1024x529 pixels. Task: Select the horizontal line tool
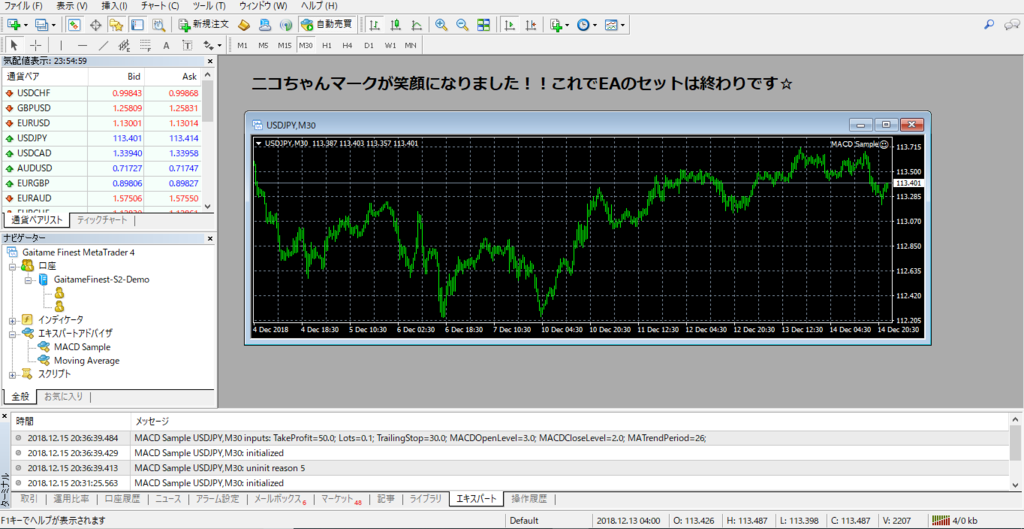pos(82,45)
